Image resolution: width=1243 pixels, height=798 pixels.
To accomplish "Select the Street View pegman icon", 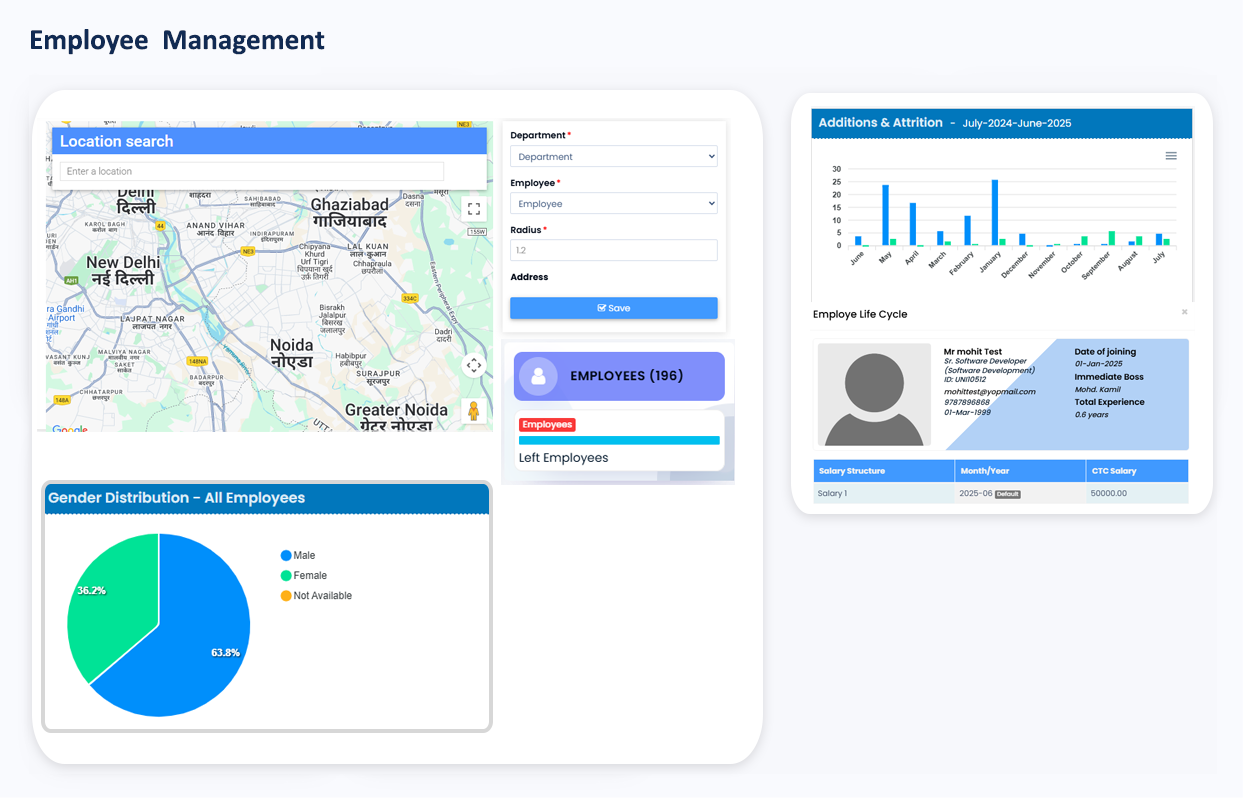I will 474,411.
